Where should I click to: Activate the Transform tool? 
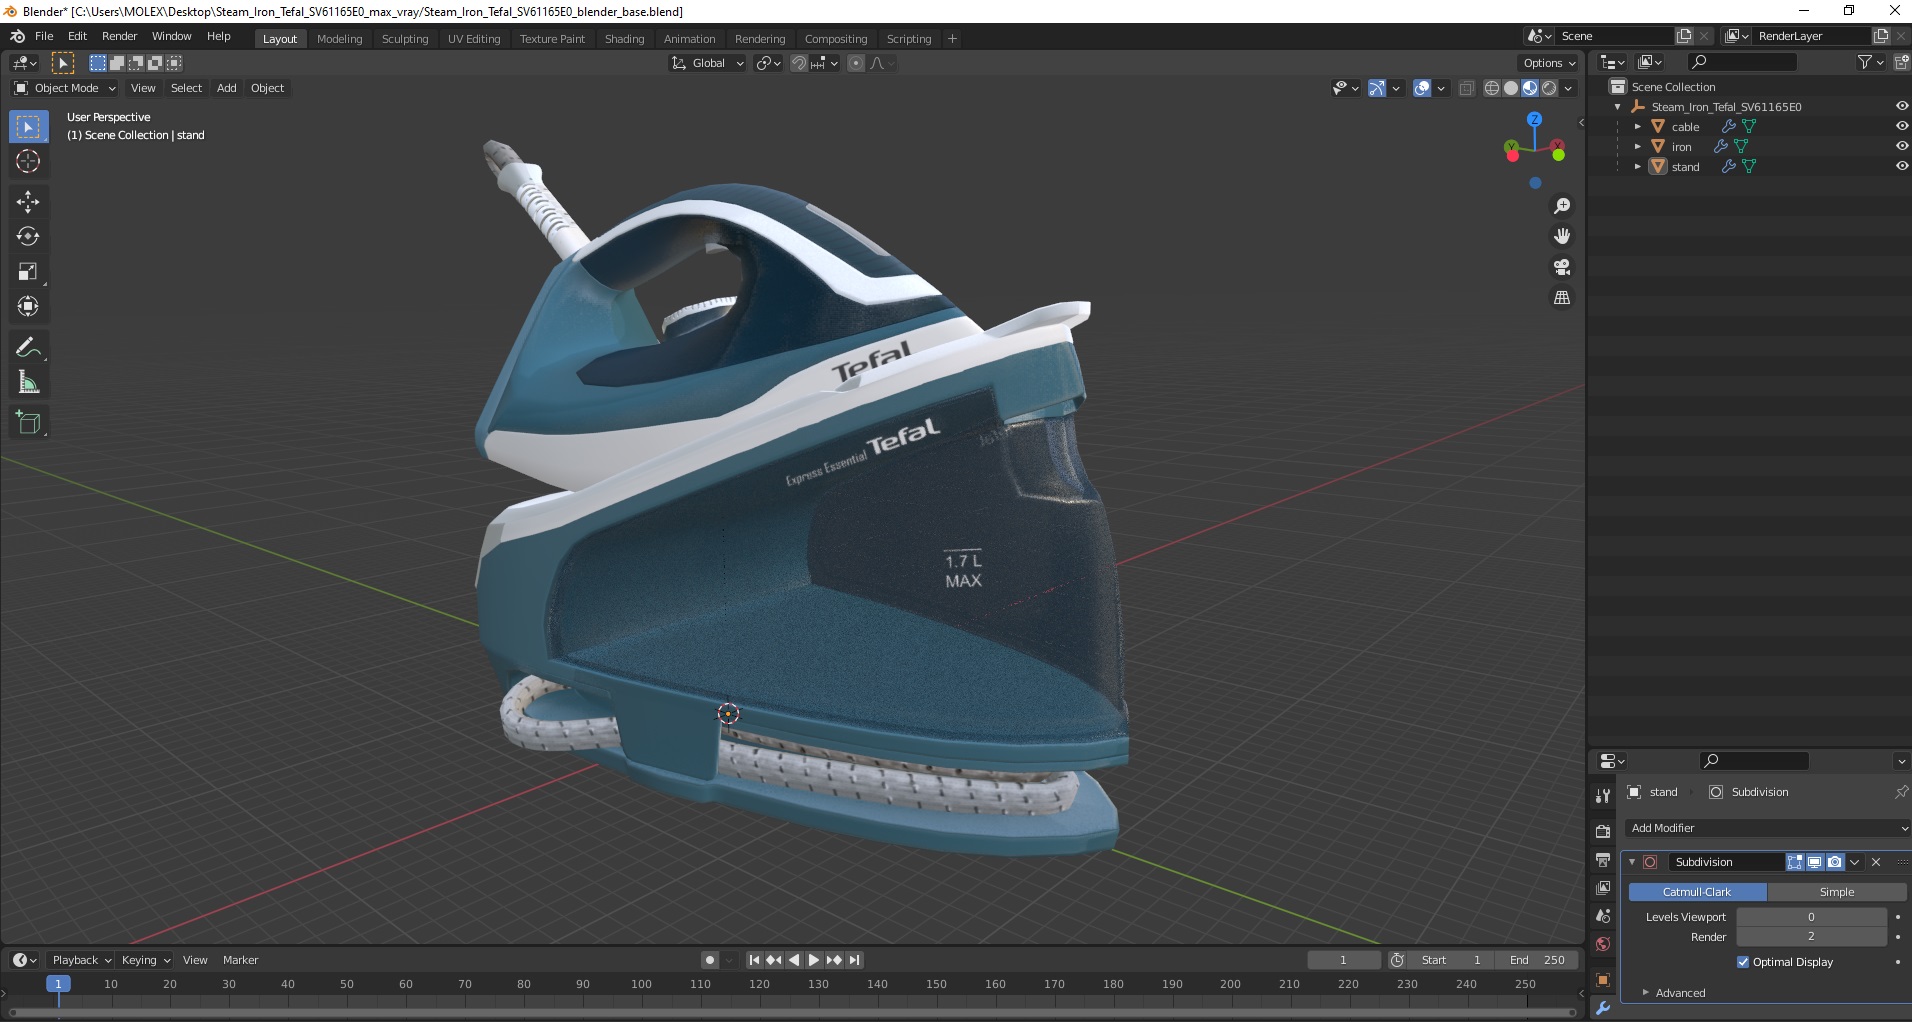pos(28,306)
